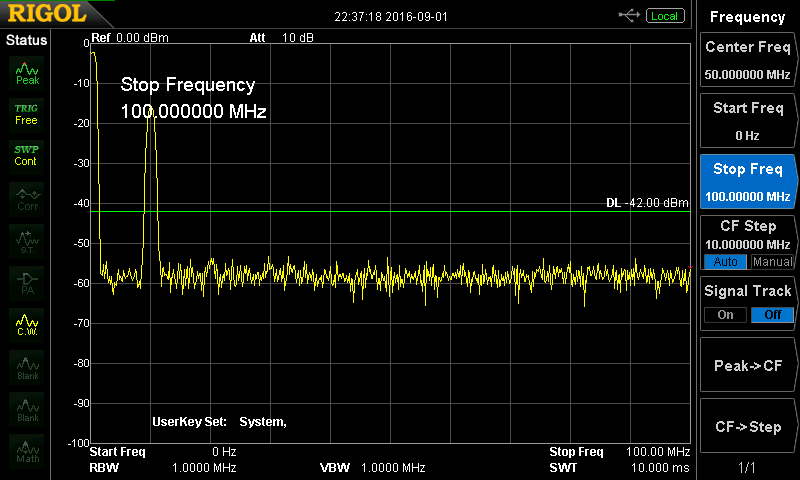Image resolution: width=800 pixels, height=480 pixels.
Task: Select the TRIG Free status icon
Action: [27, 115]
